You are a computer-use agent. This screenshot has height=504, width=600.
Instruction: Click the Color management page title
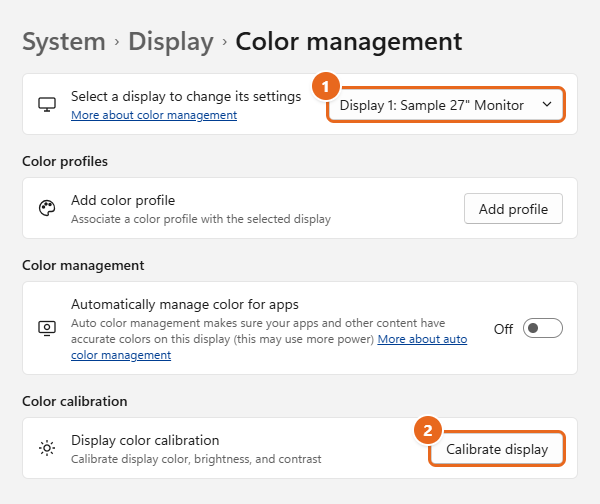click(x=349, y=41)
